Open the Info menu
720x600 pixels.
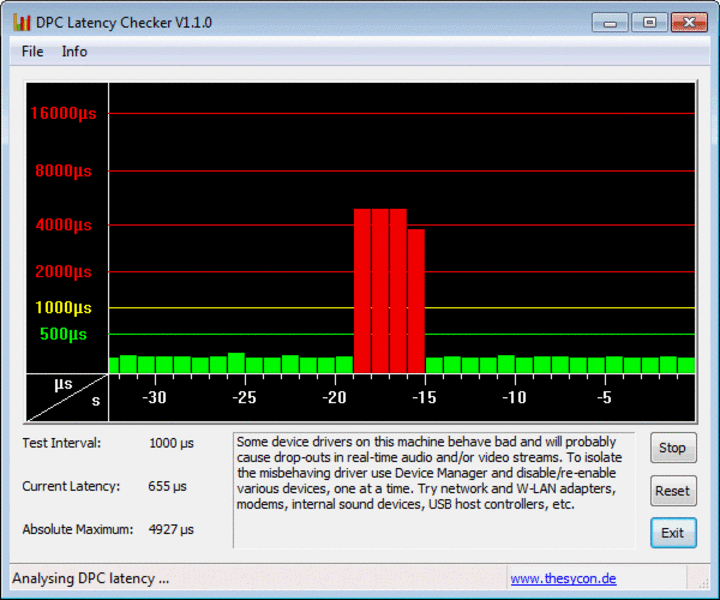pos(74,51)
